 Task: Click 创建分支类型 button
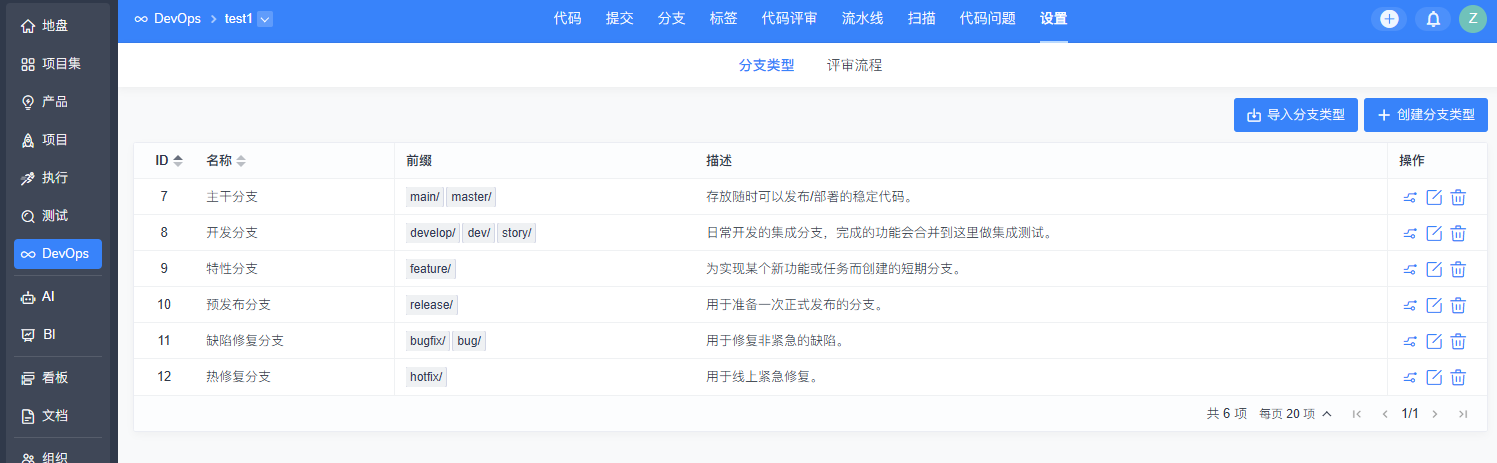click(1425, 115)
